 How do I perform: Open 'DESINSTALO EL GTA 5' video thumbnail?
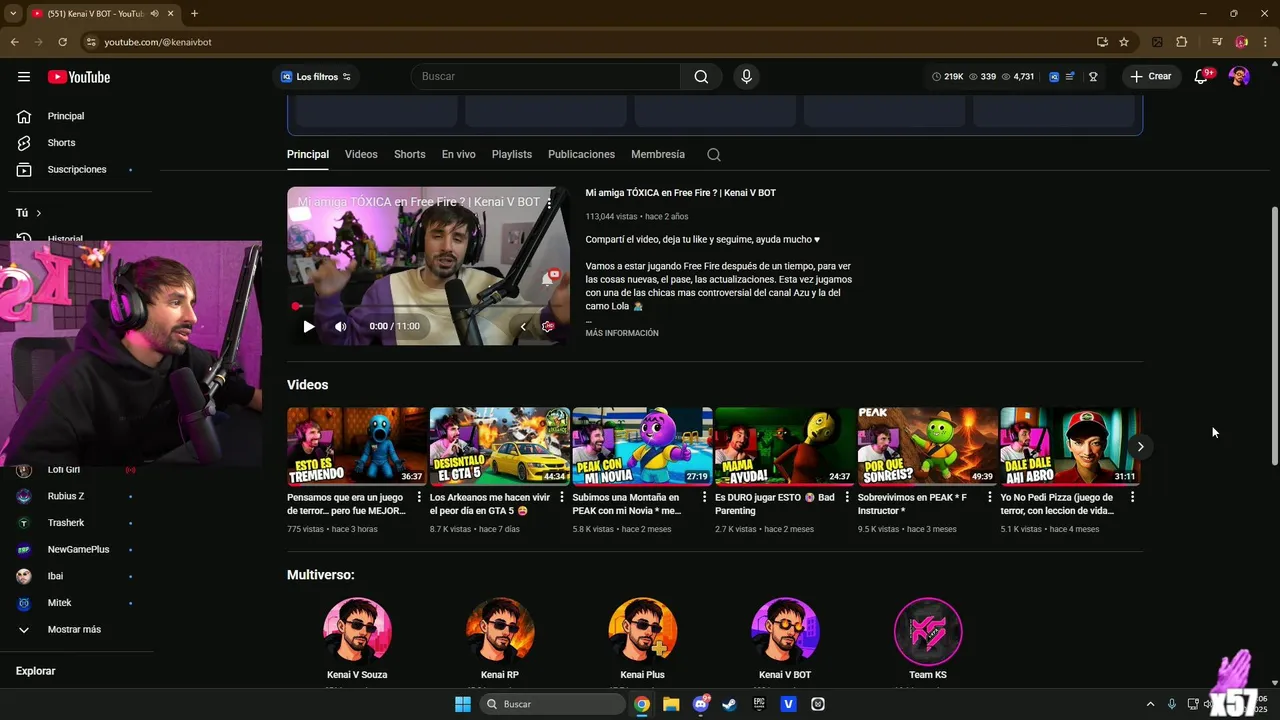point(500,446)
